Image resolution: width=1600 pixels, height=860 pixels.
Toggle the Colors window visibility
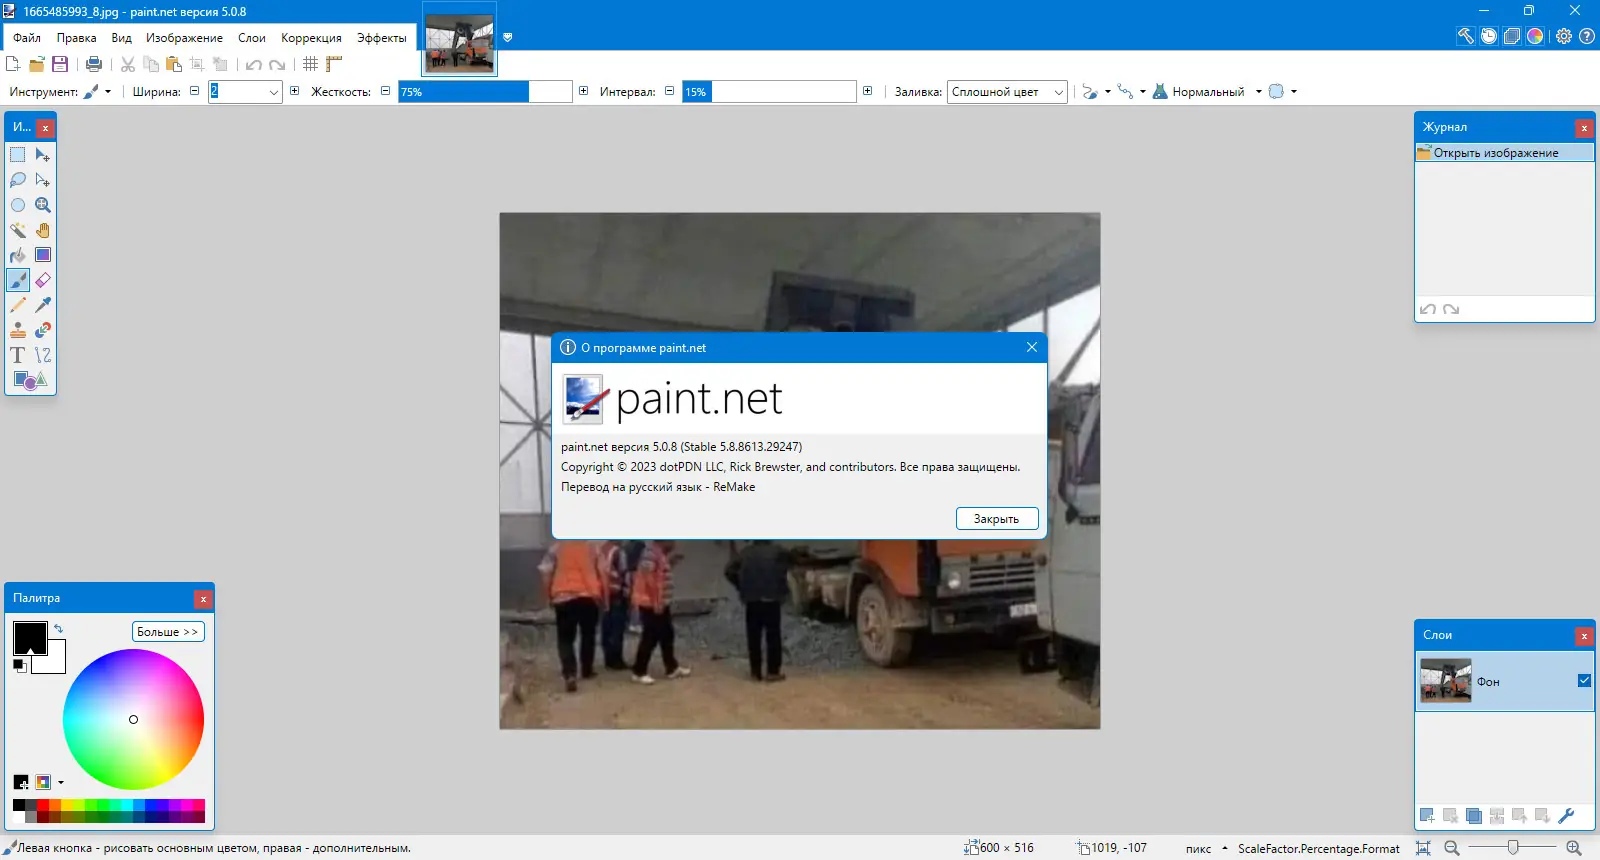click(1535, 36)
